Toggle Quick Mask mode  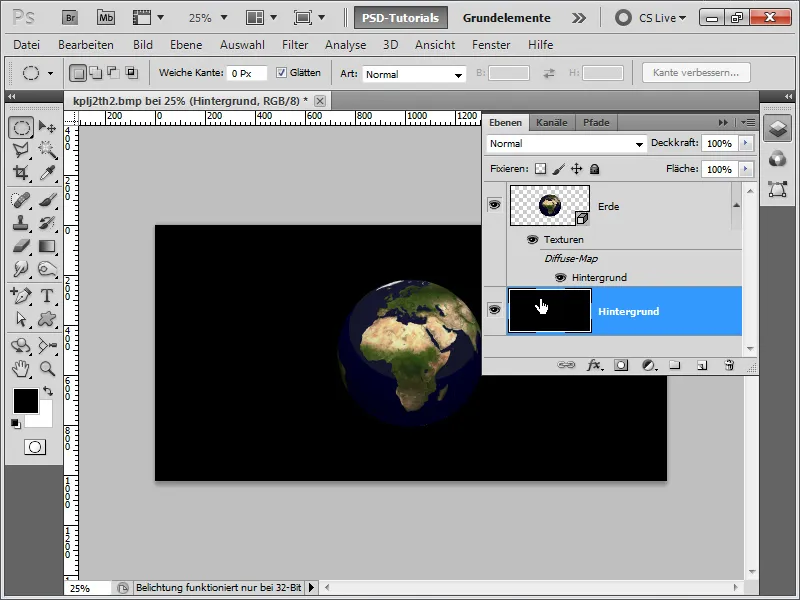35,447
